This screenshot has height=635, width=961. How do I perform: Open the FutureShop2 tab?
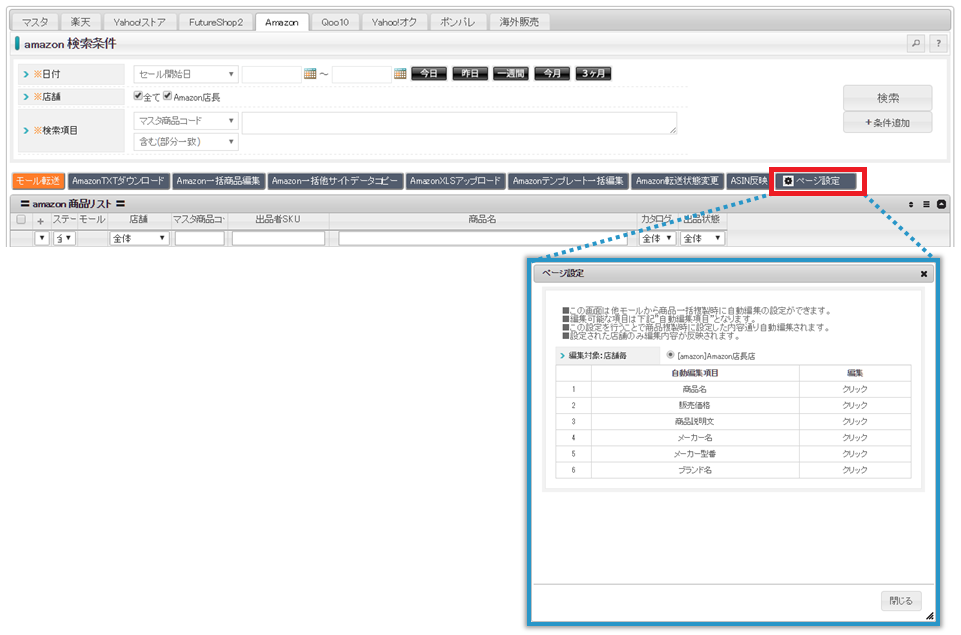(216, 22)
